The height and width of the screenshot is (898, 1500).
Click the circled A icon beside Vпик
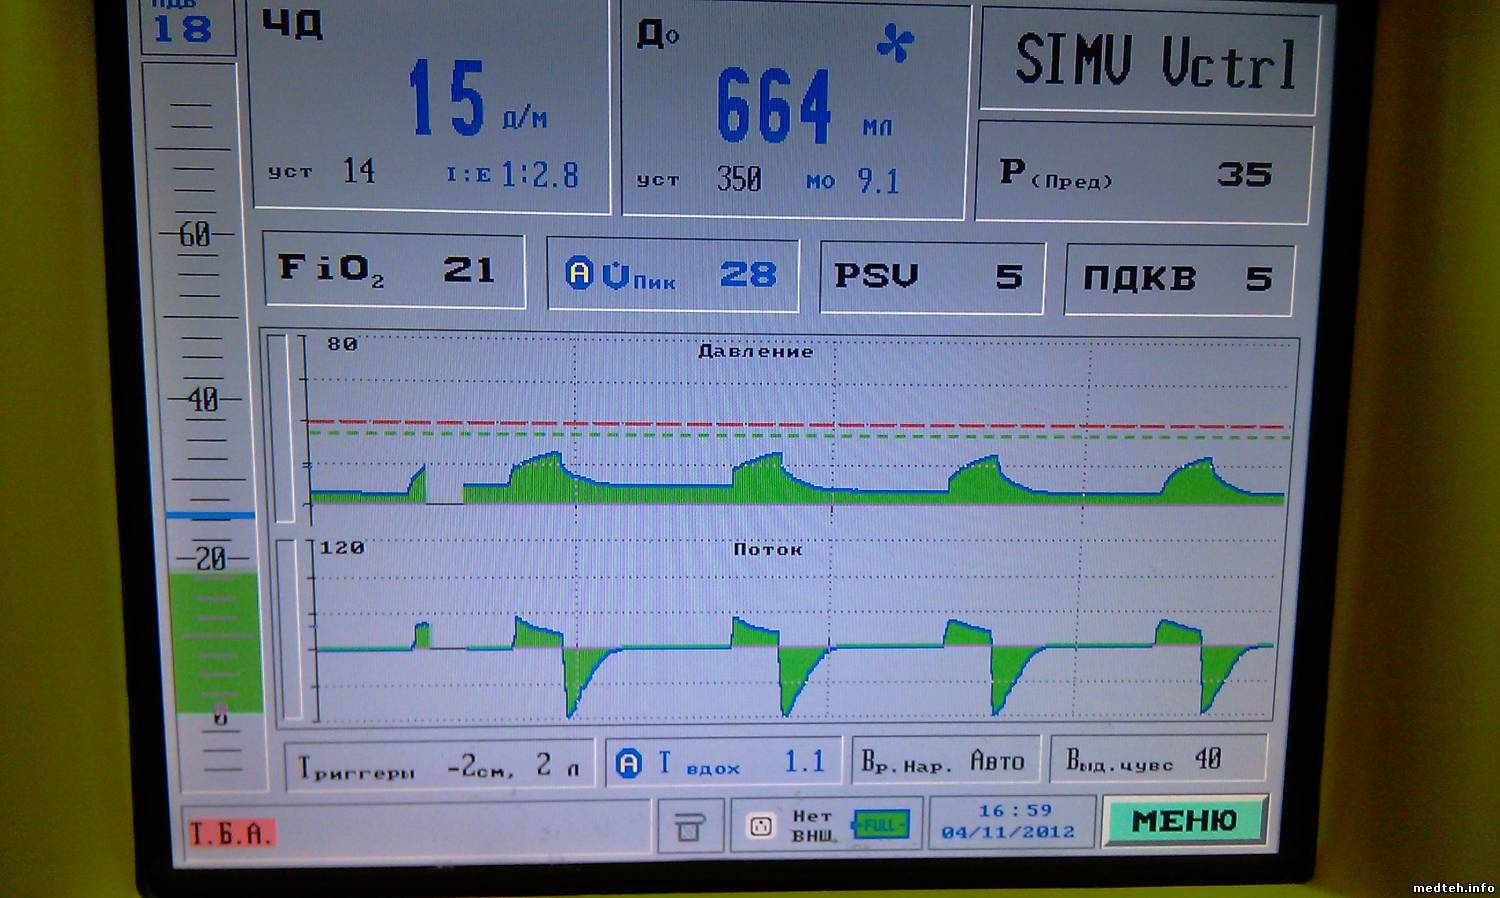click(580, 273)
